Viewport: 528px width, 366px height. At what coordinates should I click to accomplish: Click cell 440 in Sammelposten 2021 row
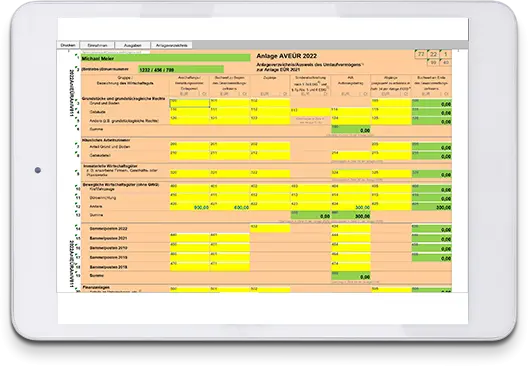pyautogui.click(x=189, y=238)
